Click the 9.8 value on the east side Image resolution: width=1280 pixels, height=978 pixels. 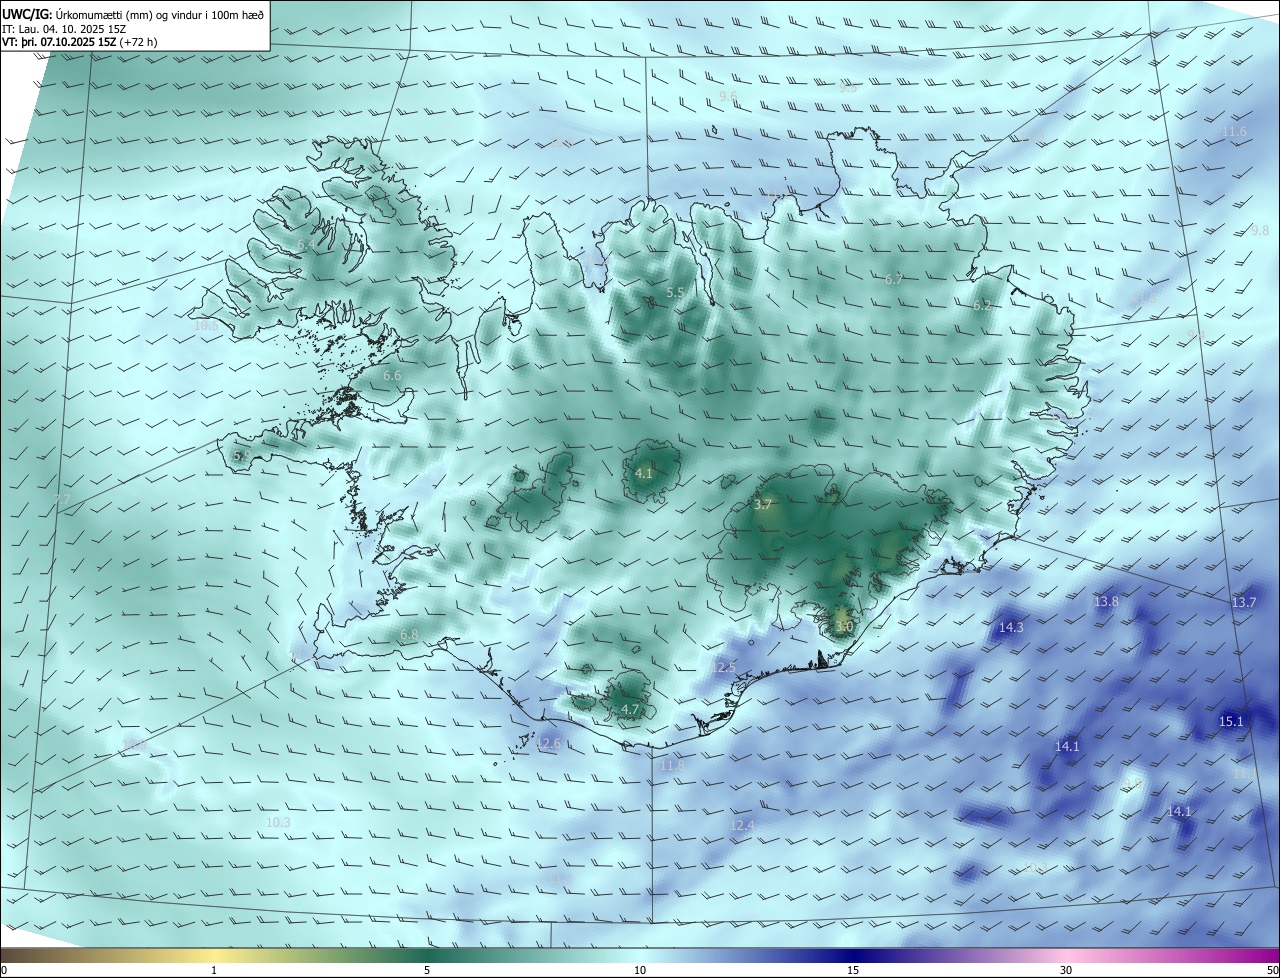1260,231
